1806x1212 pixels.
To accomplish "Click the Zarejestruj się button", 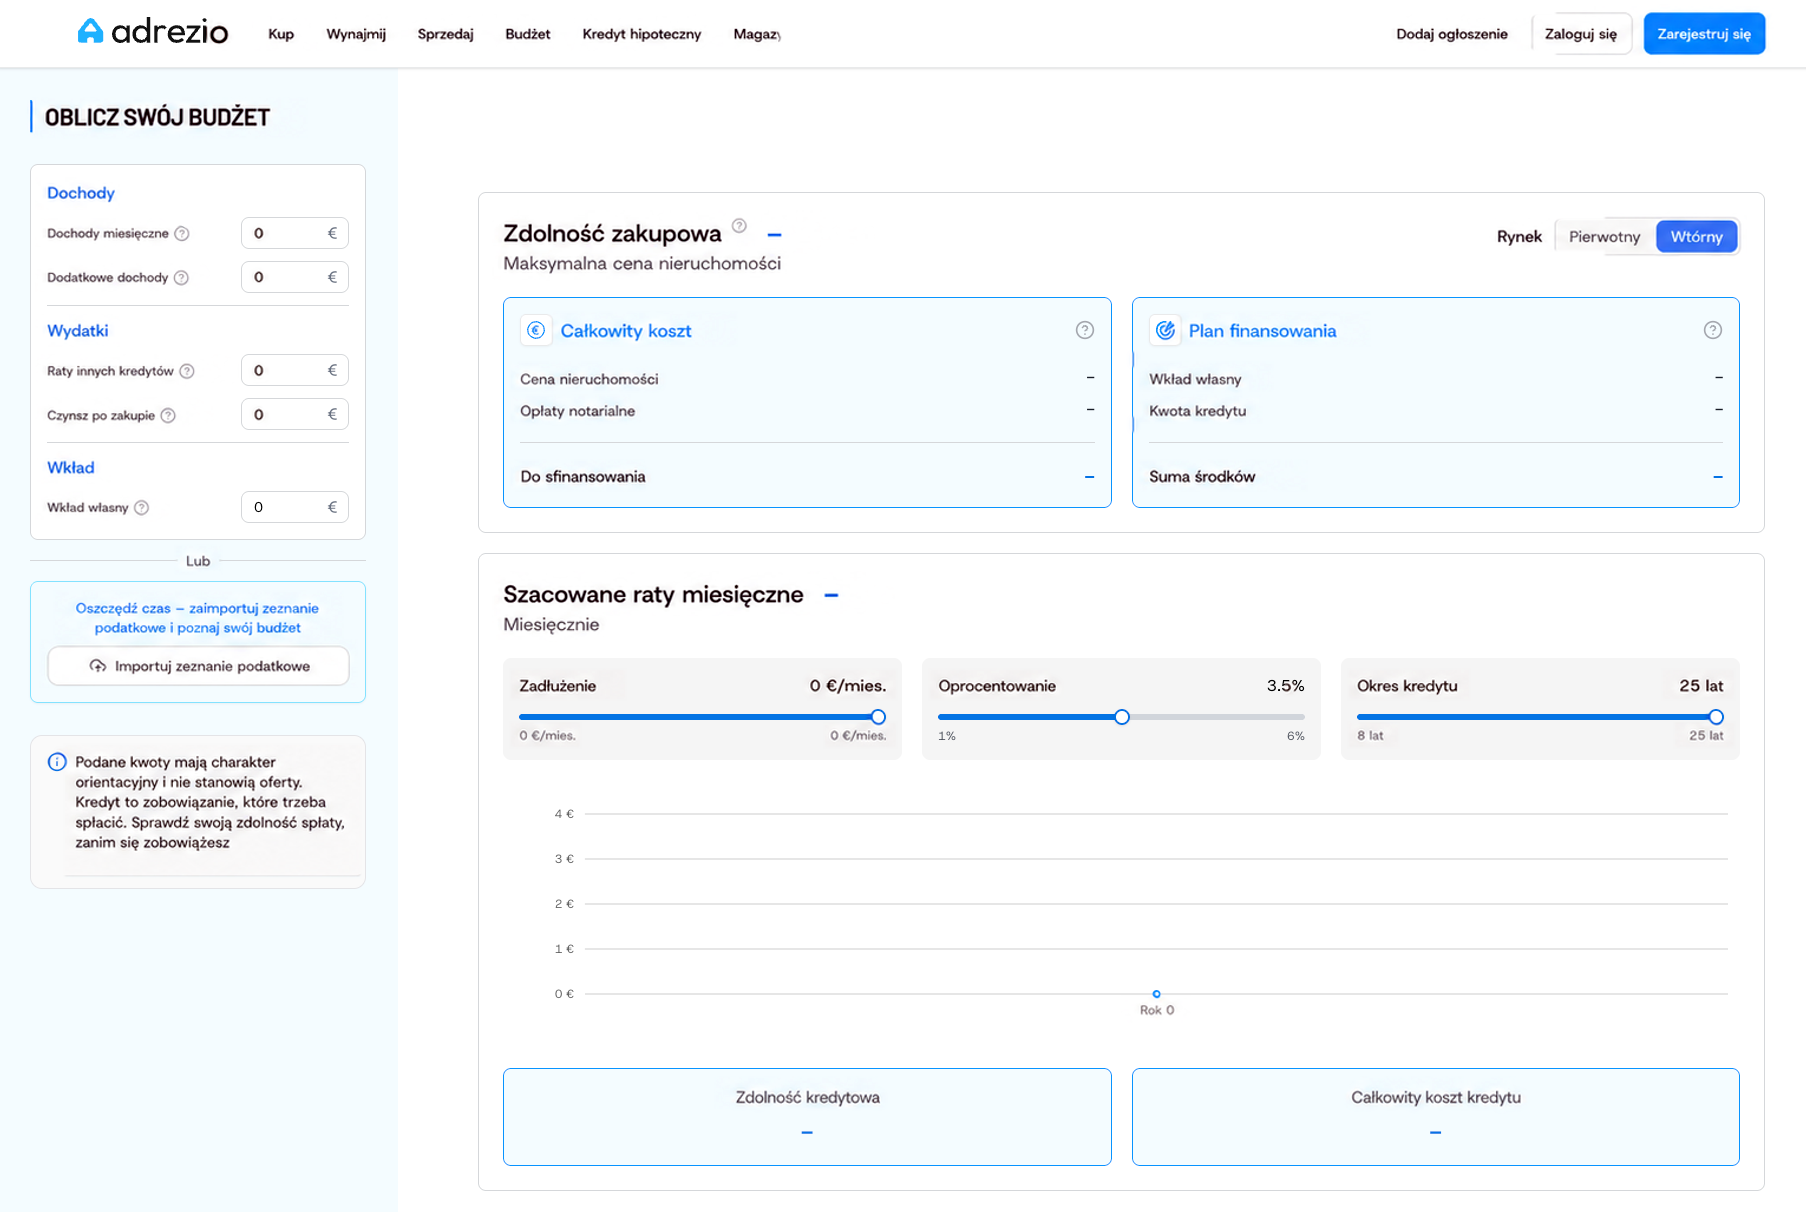I will pos(1704,34).
